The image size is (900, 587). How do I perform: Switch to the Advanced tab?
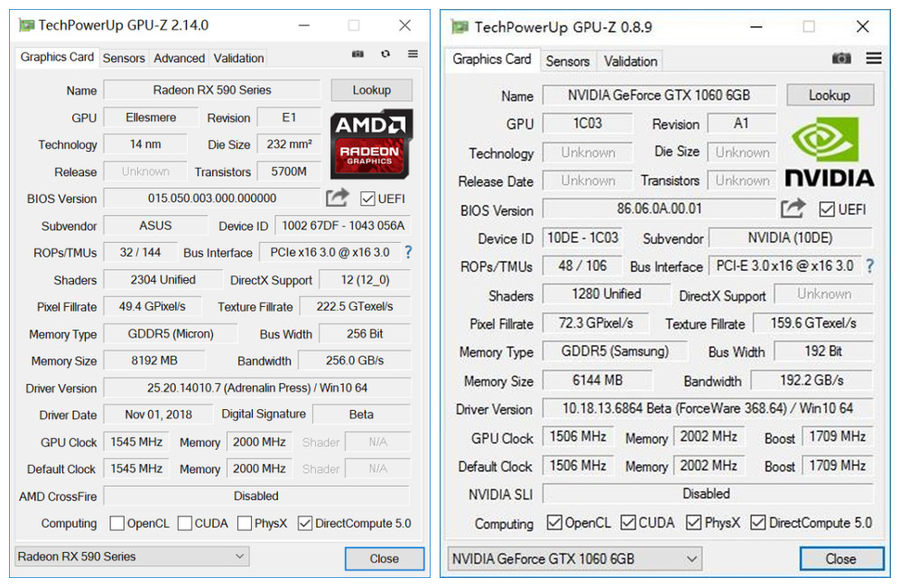(179, 58)
